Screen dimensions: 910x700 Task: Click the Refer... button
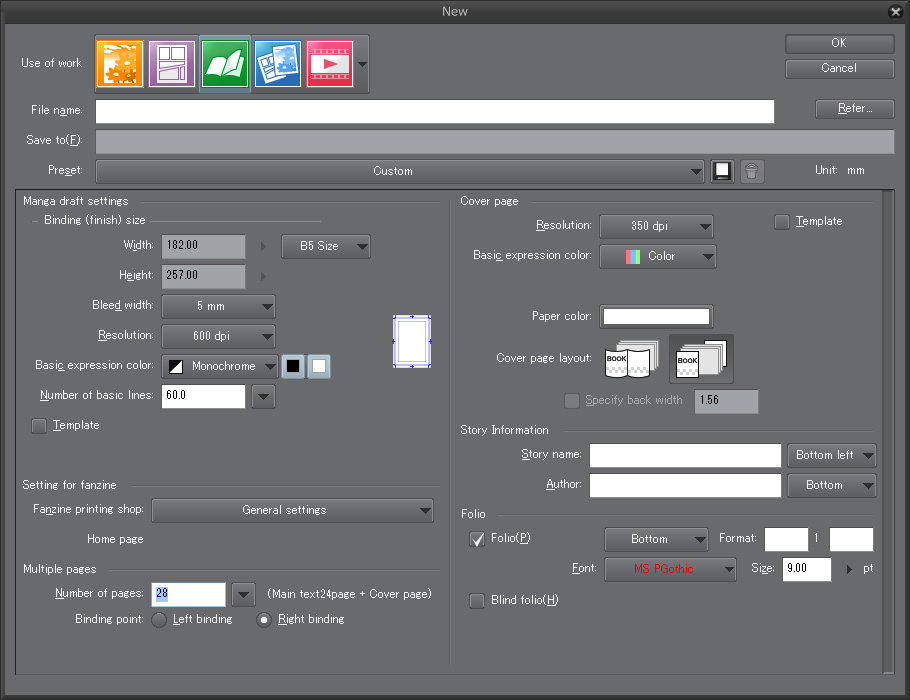coord(854,109)
